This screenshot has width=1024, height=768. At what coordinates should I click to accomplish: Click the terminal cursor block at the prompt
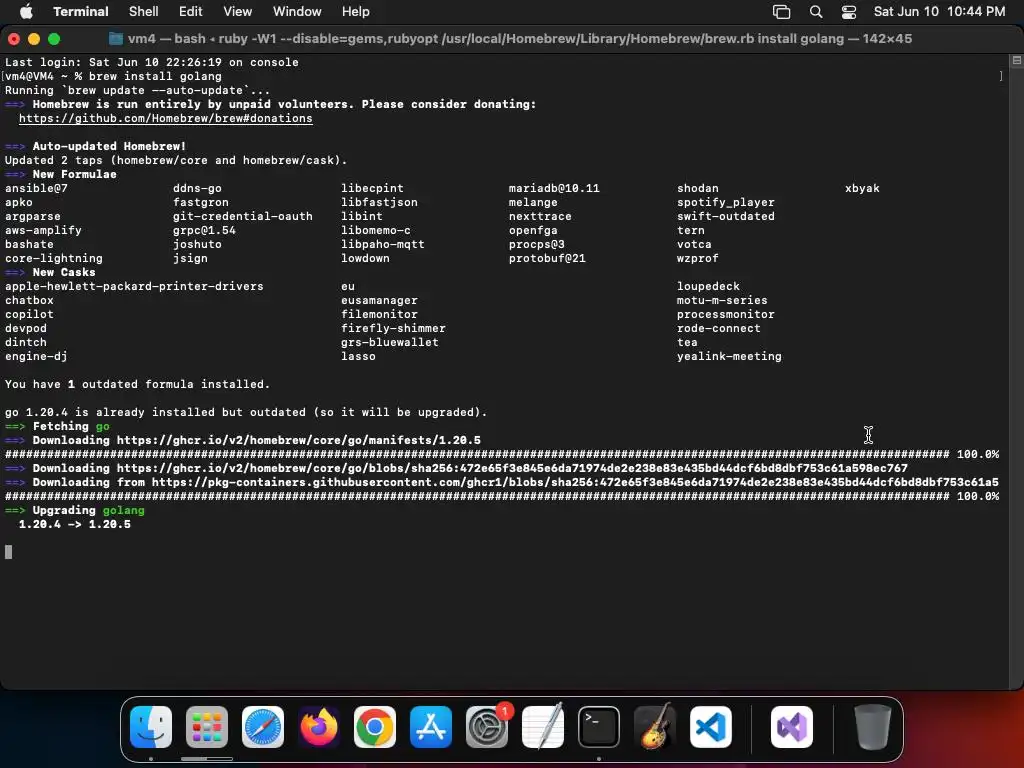(x=8, y=552)
